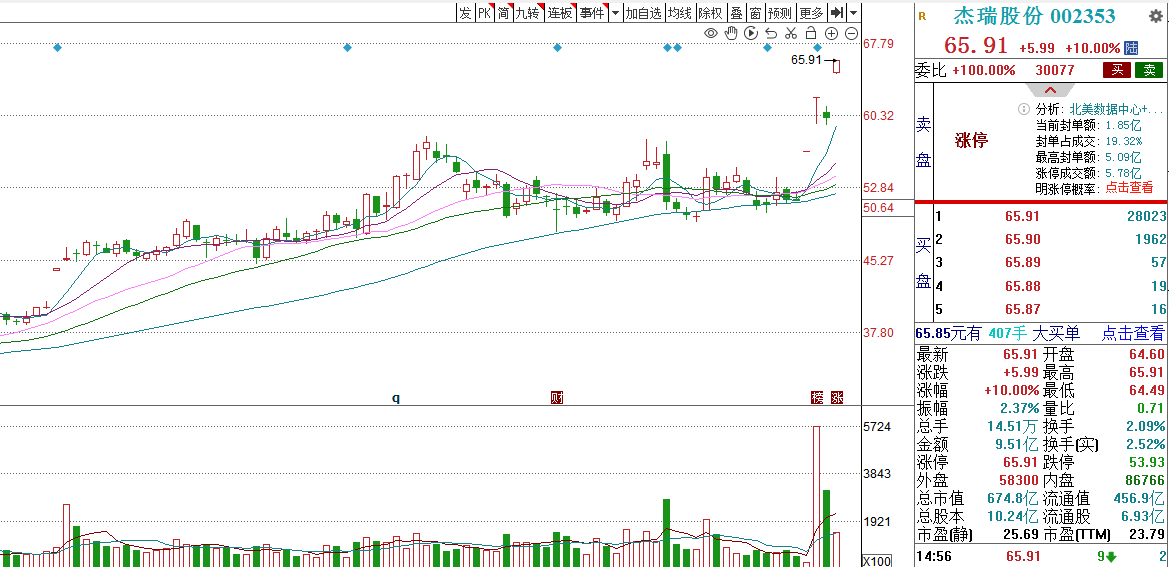1169x567 pixels.
Task: Click the 买盘 label
Action: pos(924,262)
